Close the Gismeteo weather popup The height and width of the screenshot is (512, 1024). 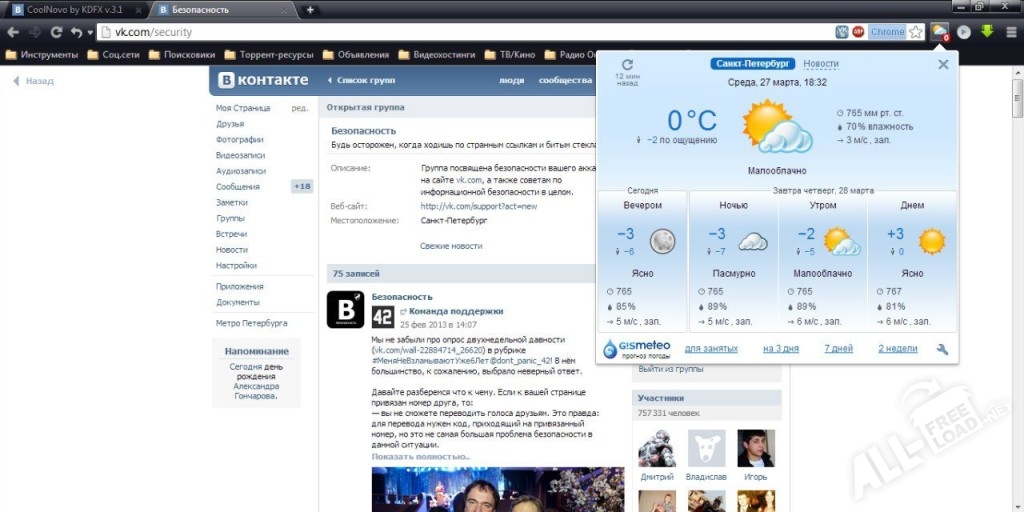click(943, 64)
